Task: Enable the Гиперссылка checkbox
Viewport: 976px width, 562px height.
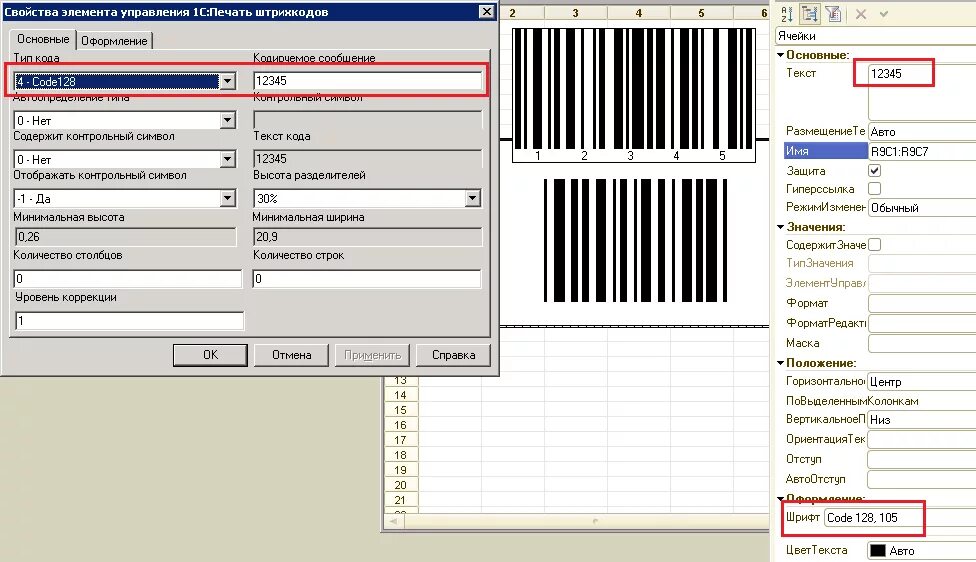Action: [875, 189]
